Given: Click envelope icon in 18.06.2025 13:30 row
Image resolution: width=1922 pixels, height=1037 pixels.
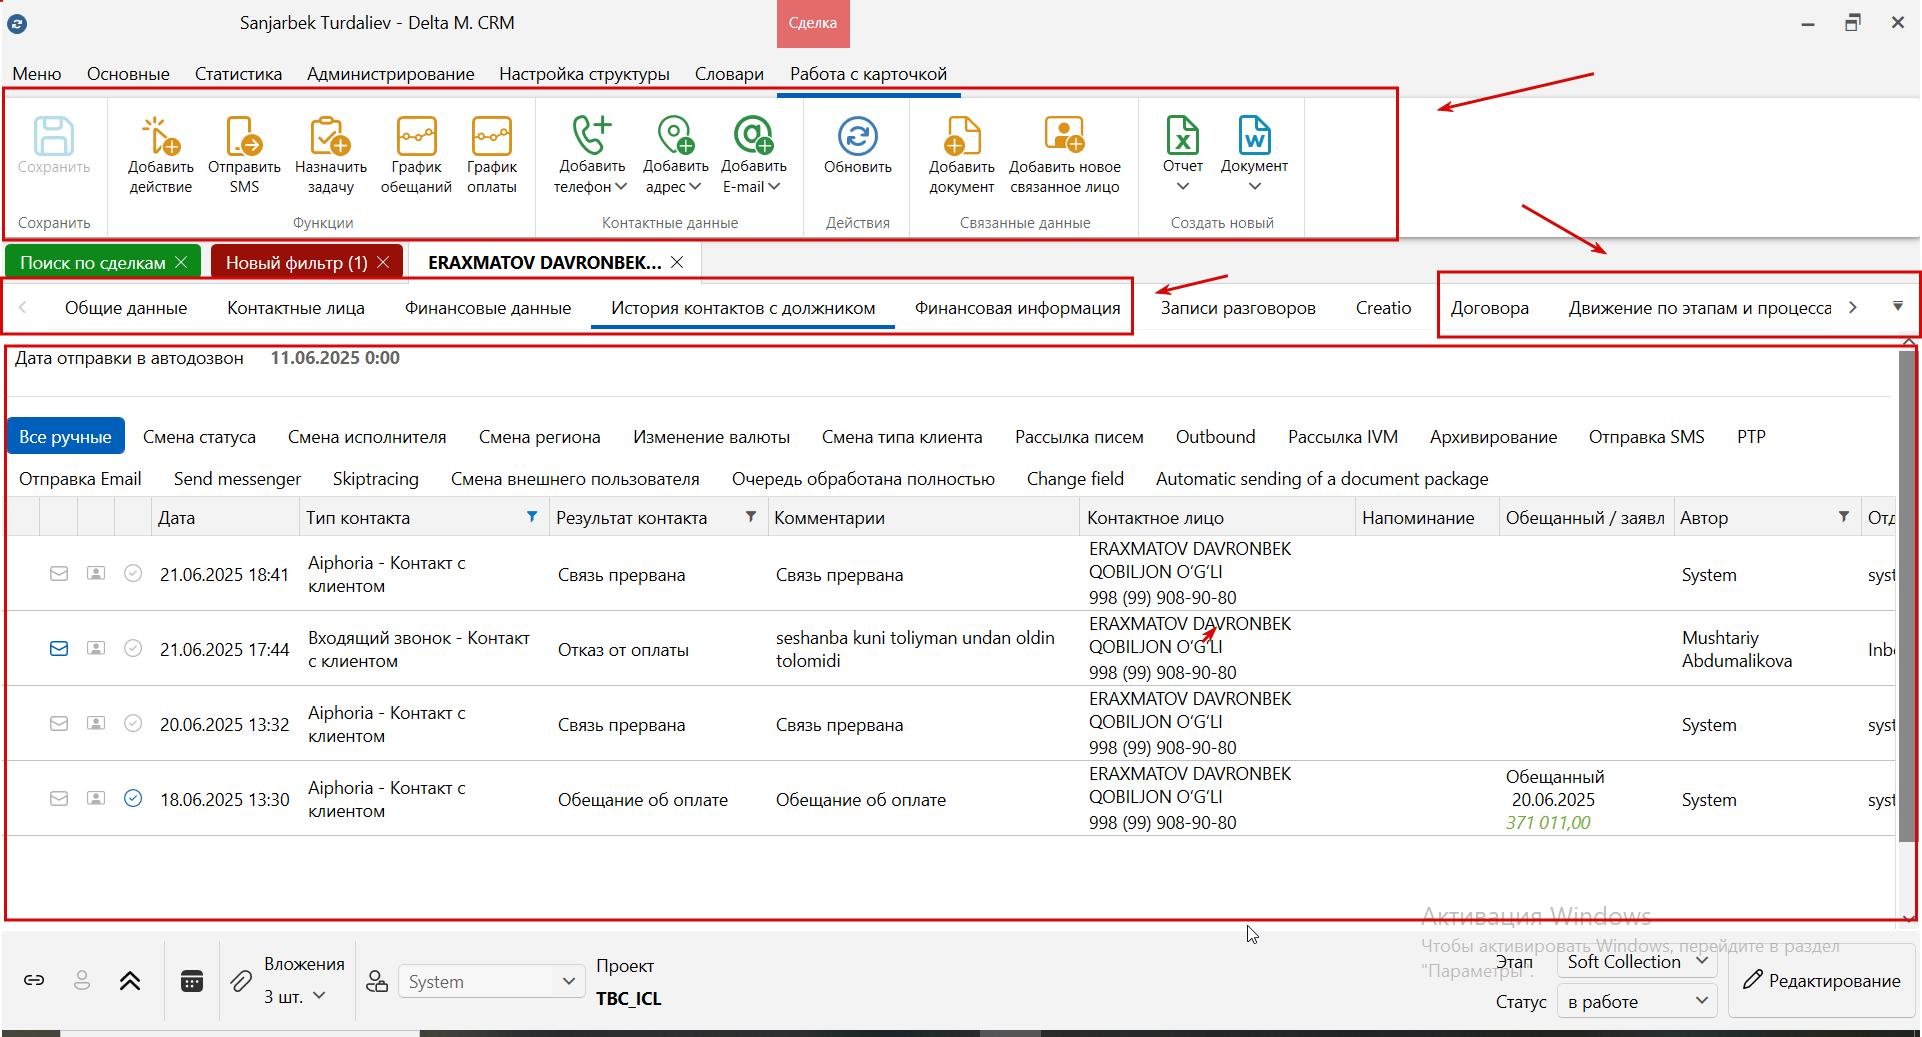Looking at the screenshot, I should pyautogui.click(x=59, y=798).
